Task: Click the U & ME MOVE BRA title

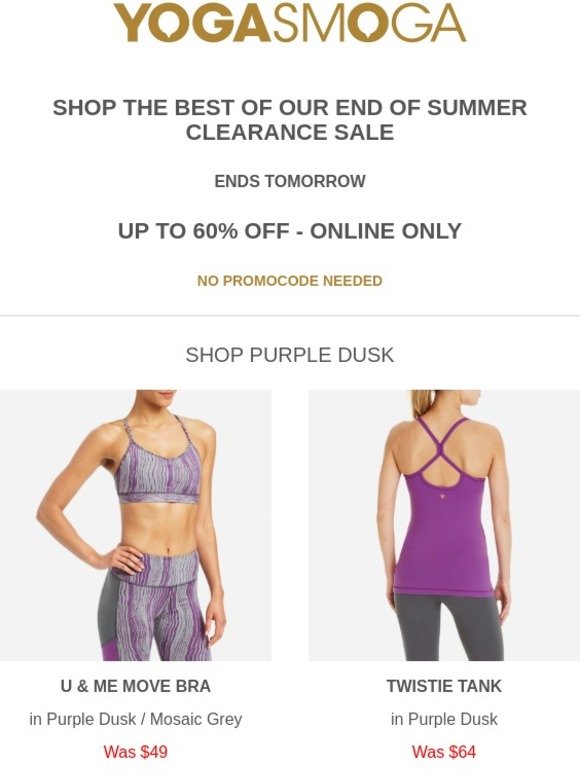Action: pos(135,686)
